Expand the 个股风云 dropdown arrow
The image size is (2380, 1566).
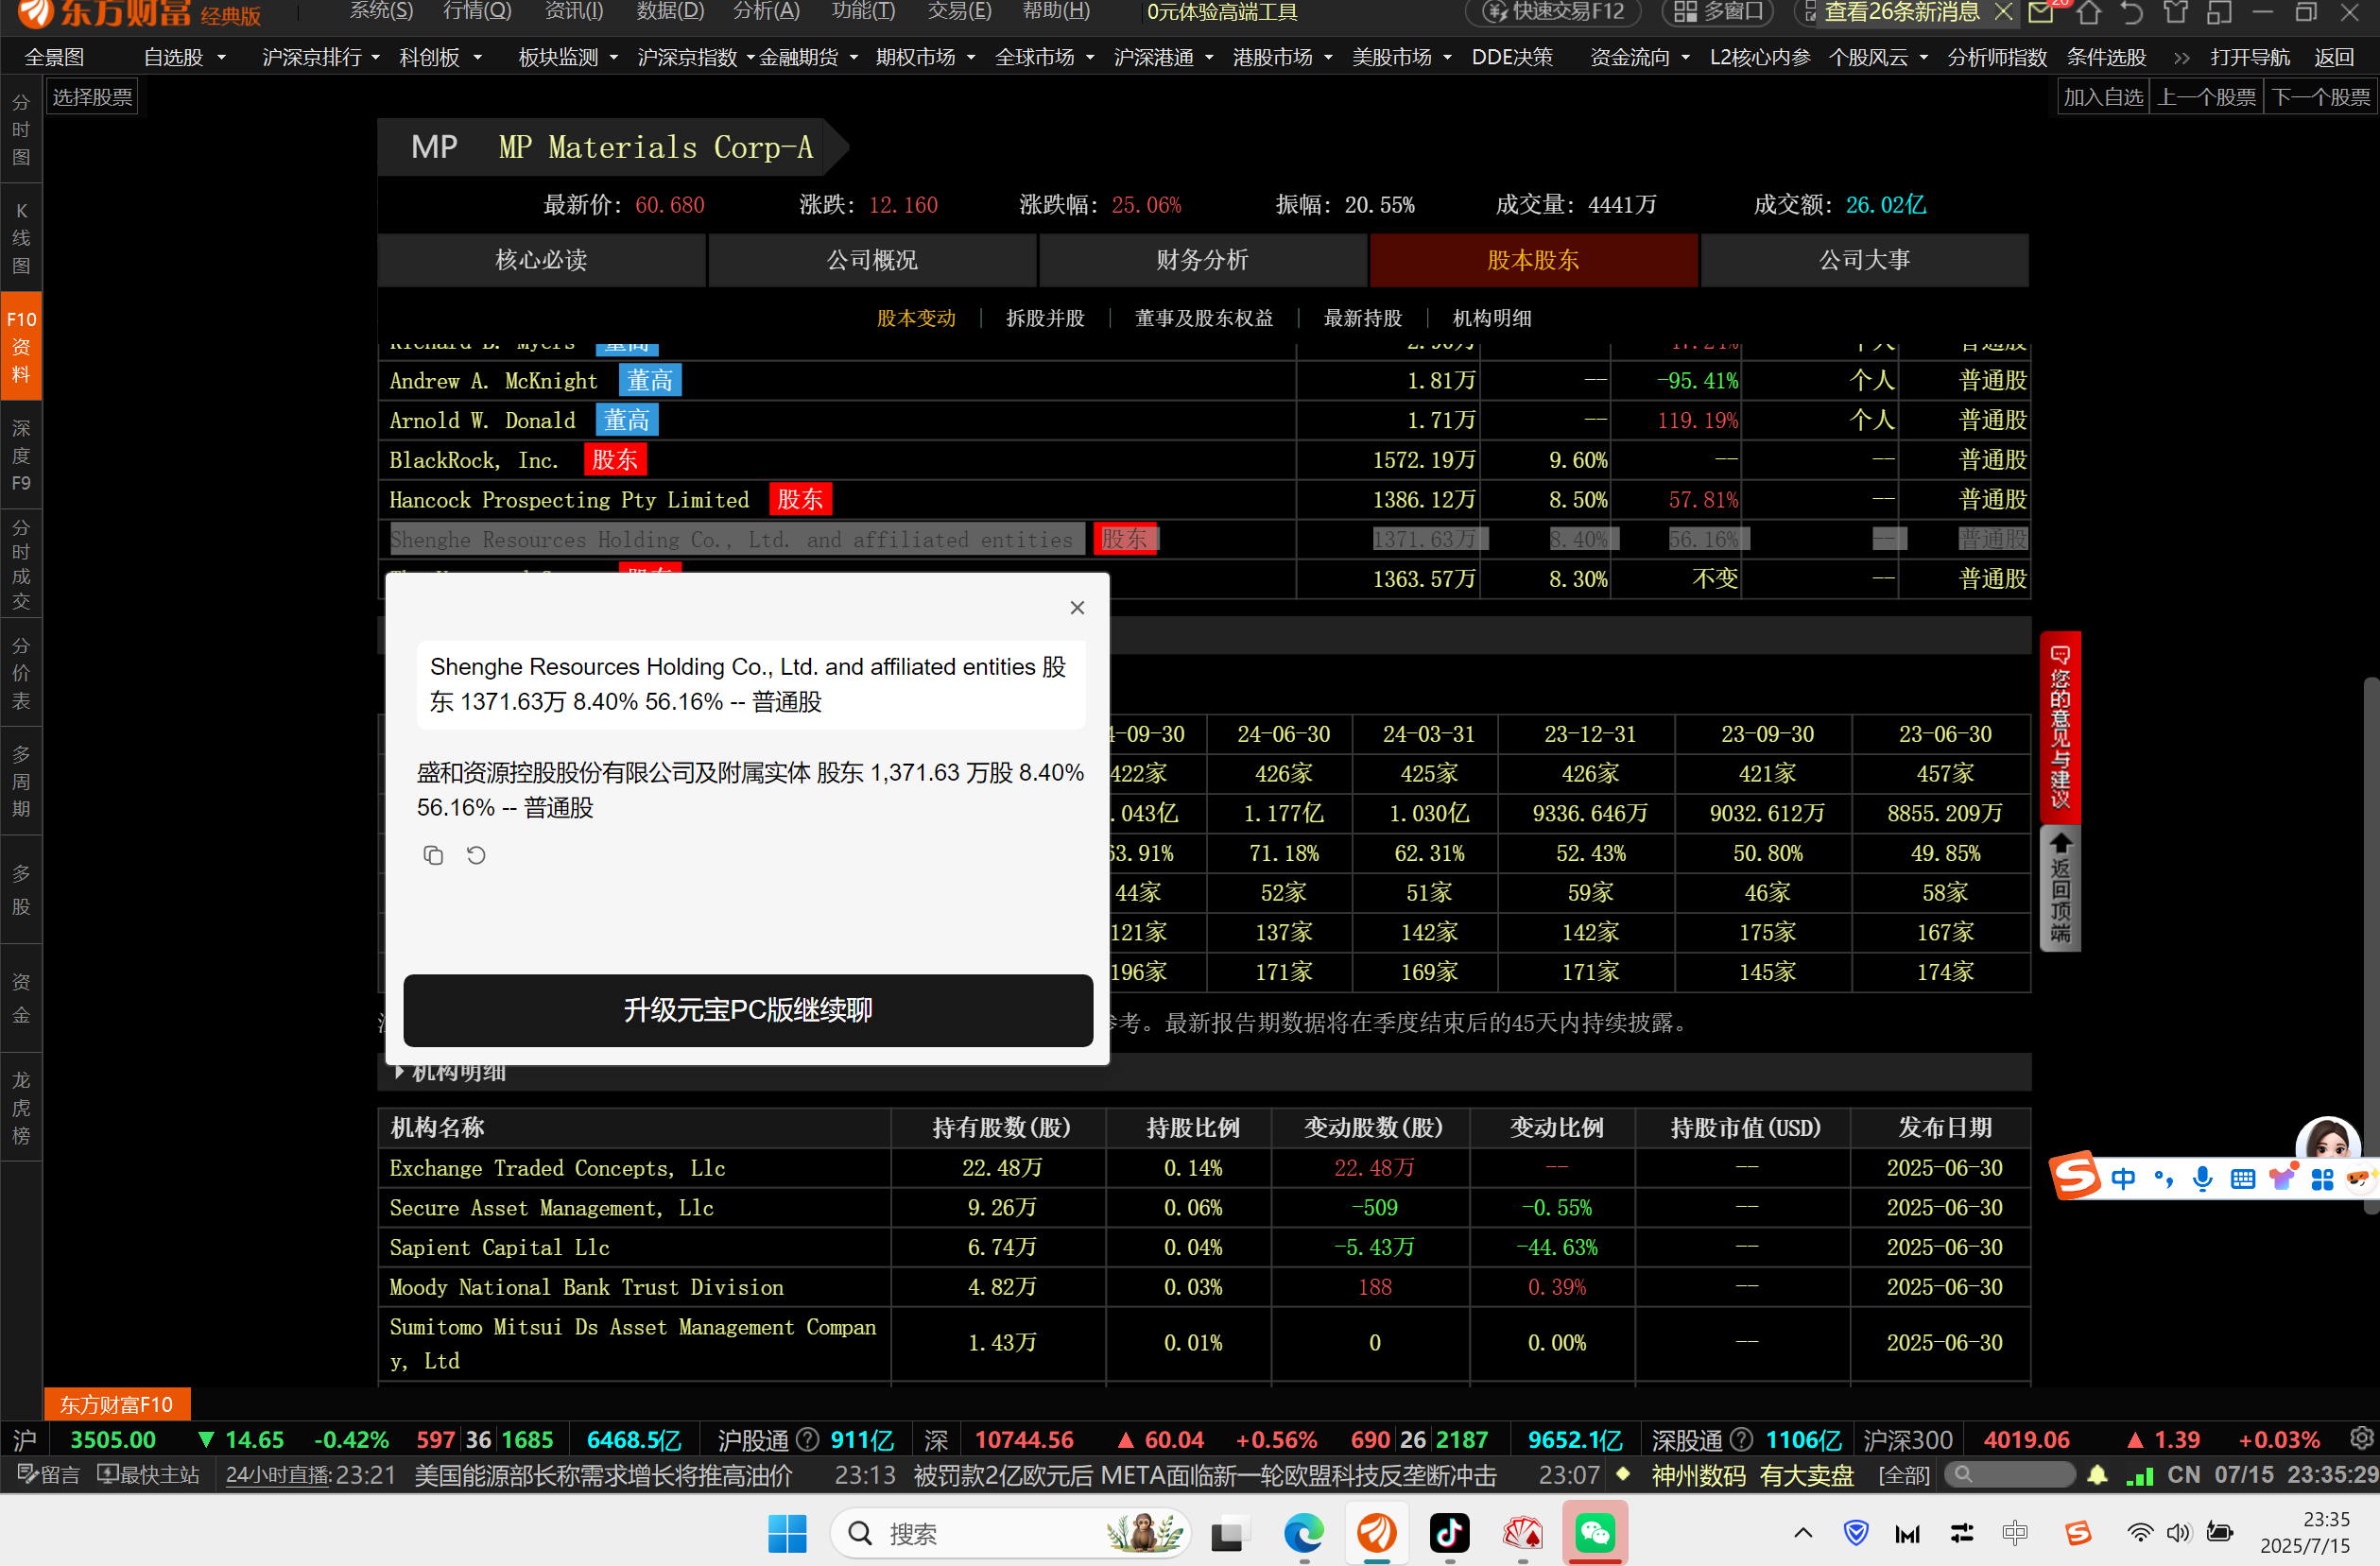(1924, 58)
